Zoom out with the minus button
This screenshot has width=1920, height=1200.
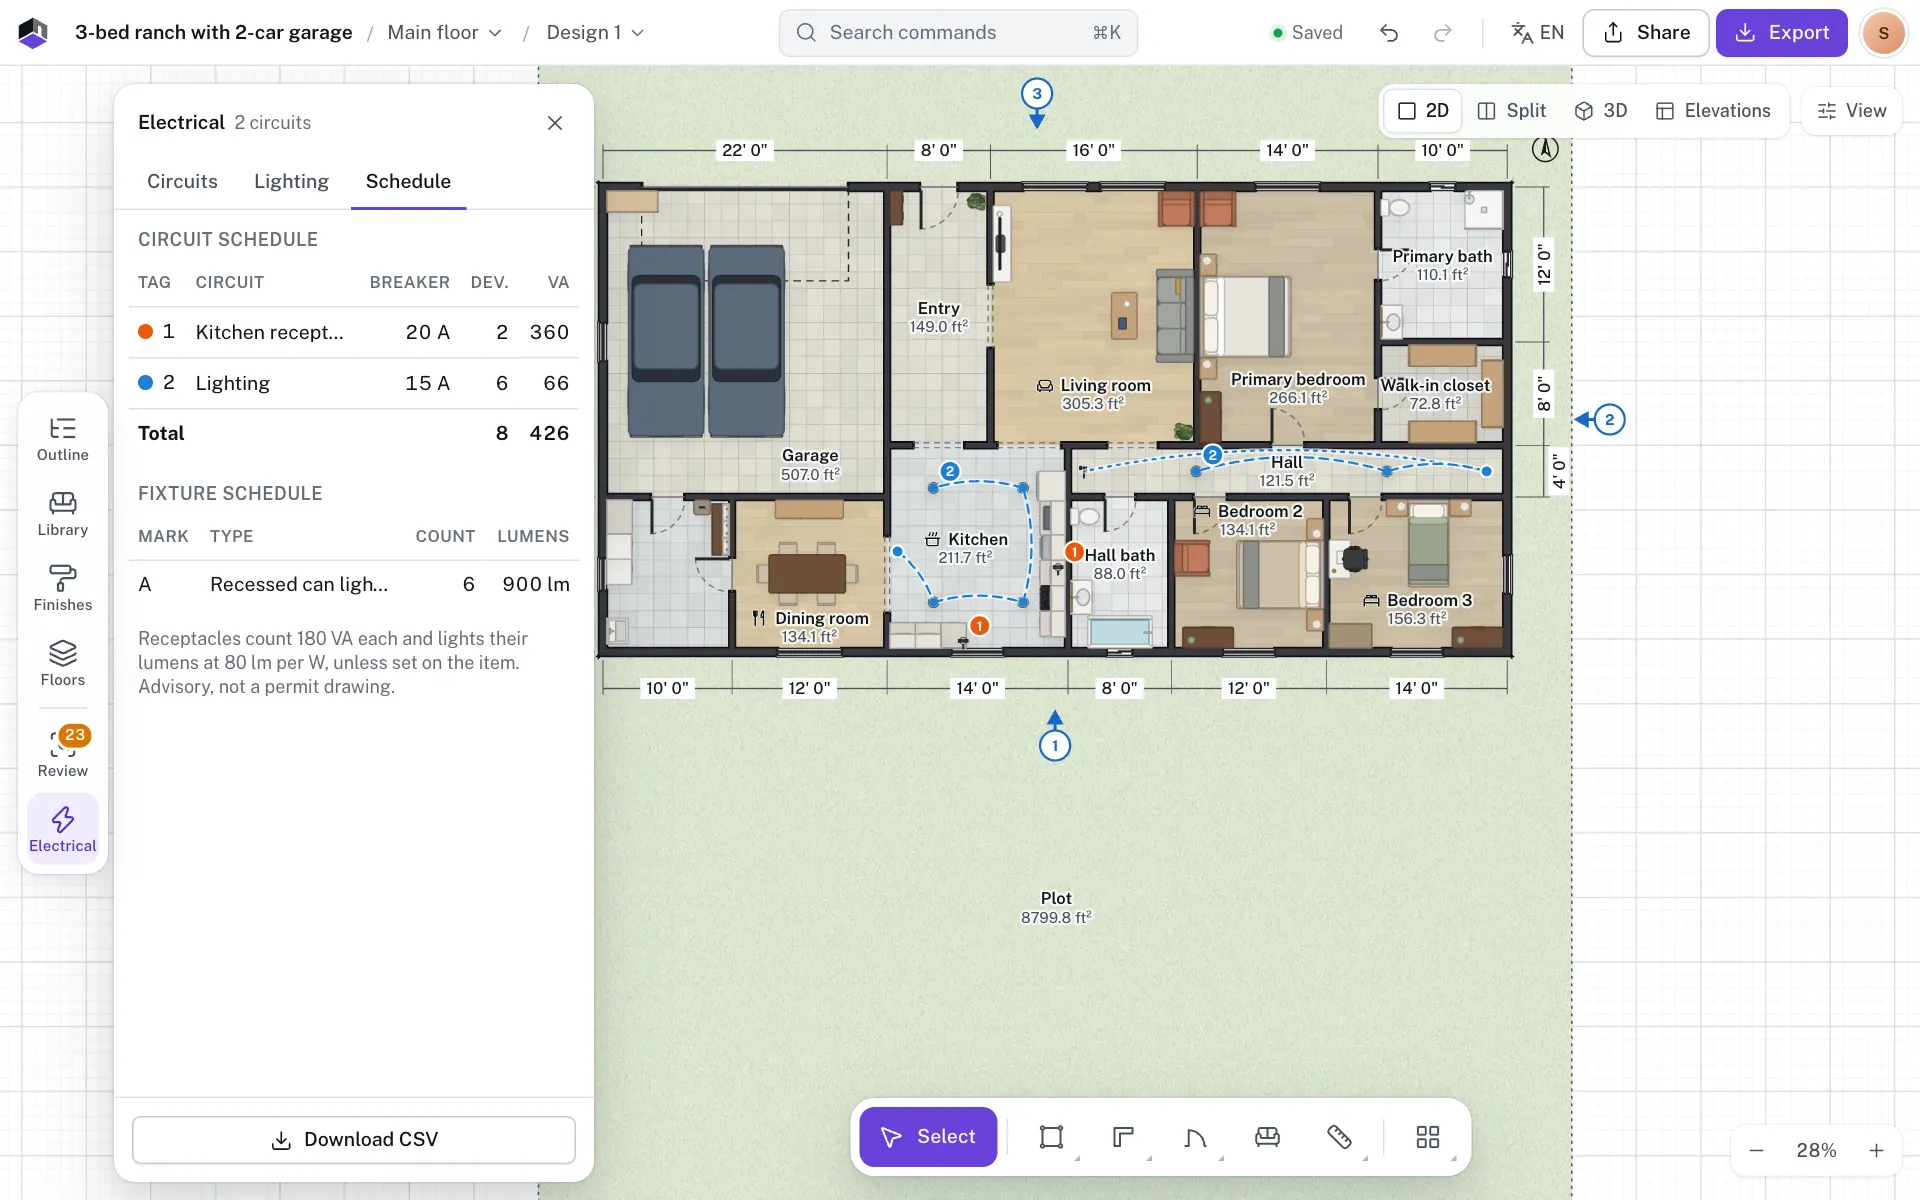tap(1756, 1151)
